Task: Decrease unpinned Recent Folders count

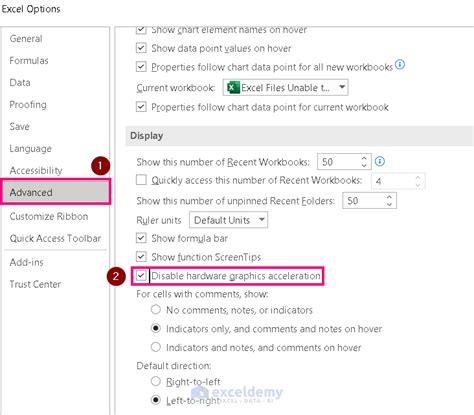Action: pyautogui.click(x=389, y=204)
